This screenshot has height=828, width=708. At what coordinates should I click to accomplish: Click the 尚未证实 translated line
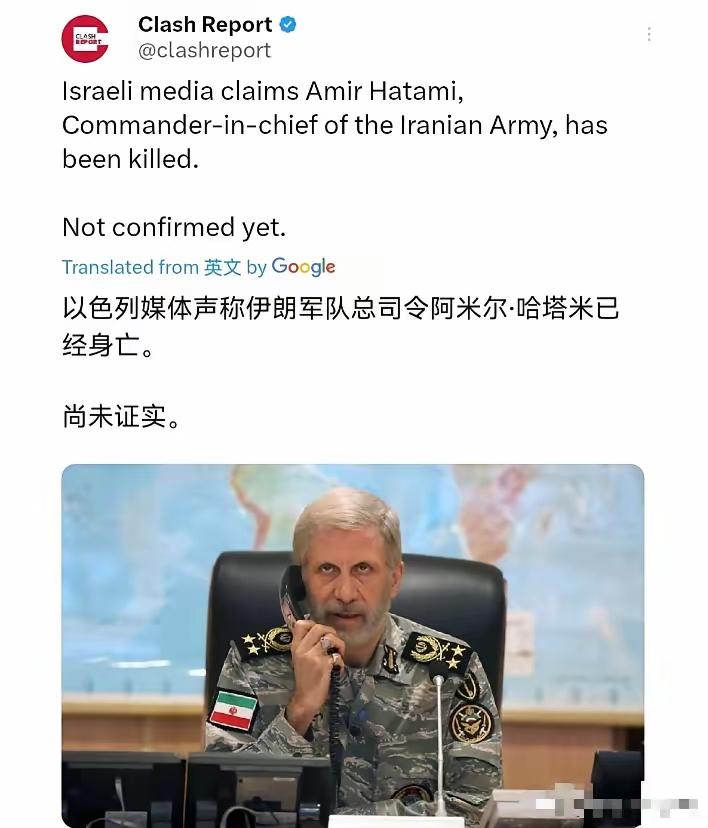(122, 416)
